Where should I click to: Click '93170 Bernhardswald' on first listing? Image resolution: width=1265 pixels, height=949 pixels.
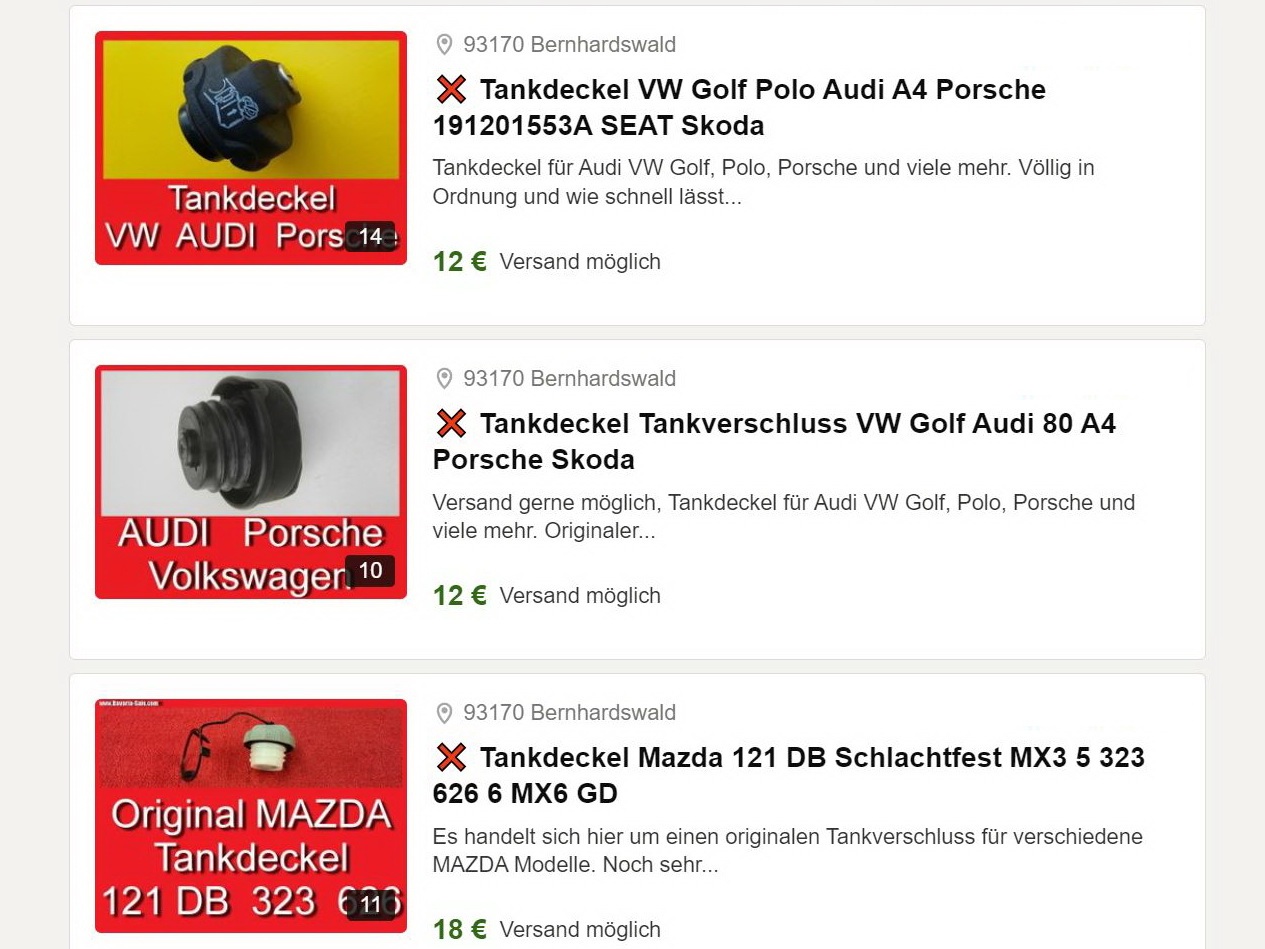coord(569,45)
